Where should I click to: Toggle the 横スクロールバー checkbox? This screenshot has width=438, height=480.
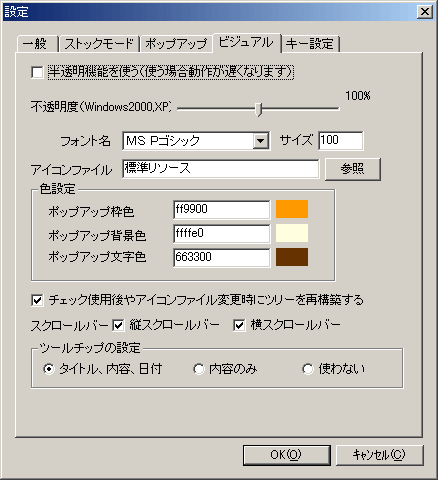(239, 325)
